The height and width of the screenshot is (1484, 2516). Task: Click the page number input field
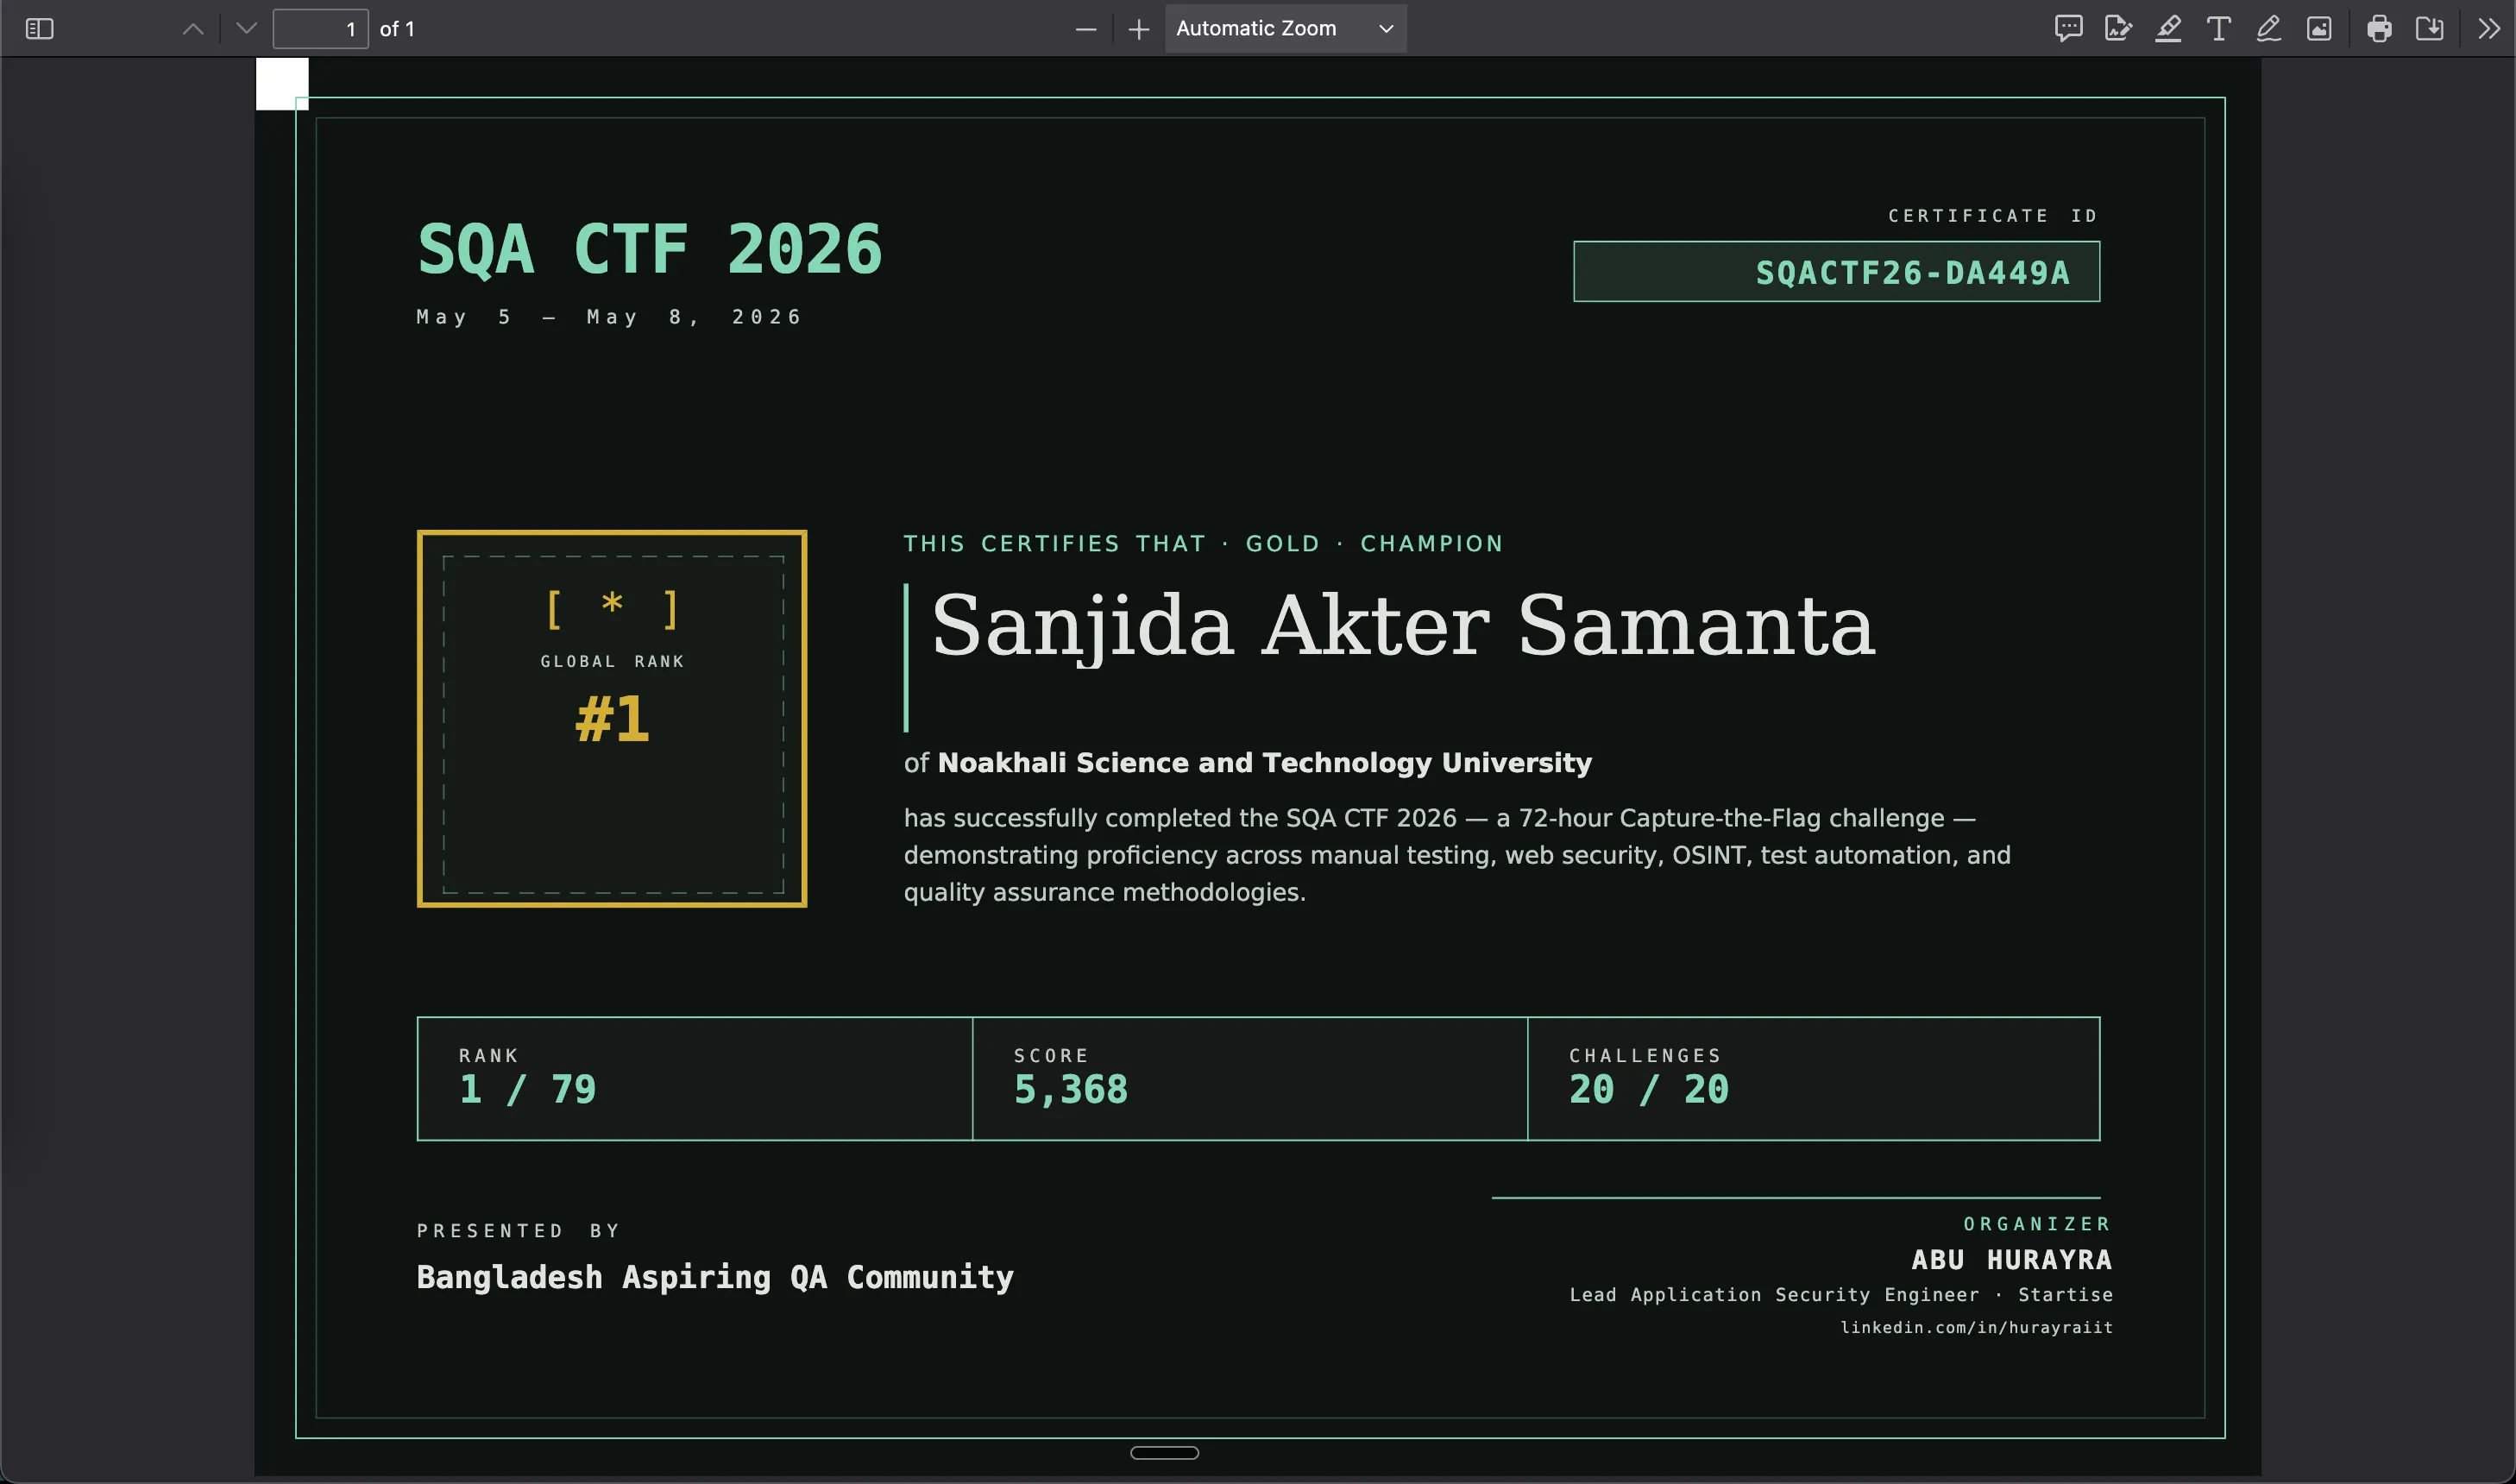(x=321, y=29)
